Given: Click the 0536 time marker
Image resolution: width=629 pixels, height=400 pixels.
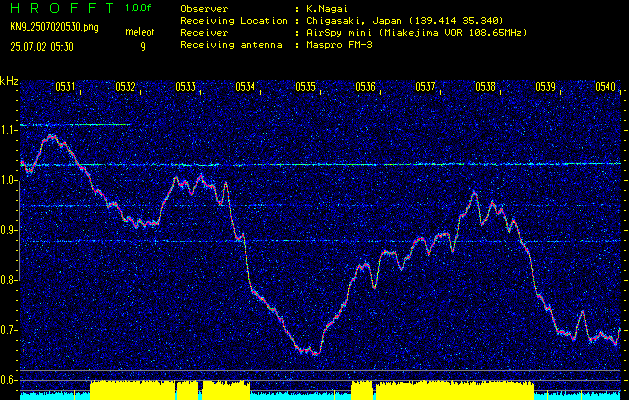Looking at the screenshot, I should [365, 86].
